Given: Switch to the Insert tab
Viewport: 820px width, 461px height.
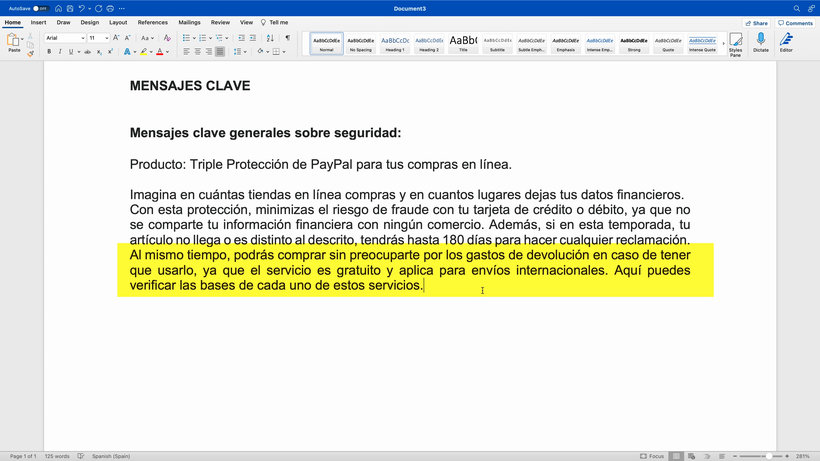Looking at the screenshot, I should click(38, 22).
